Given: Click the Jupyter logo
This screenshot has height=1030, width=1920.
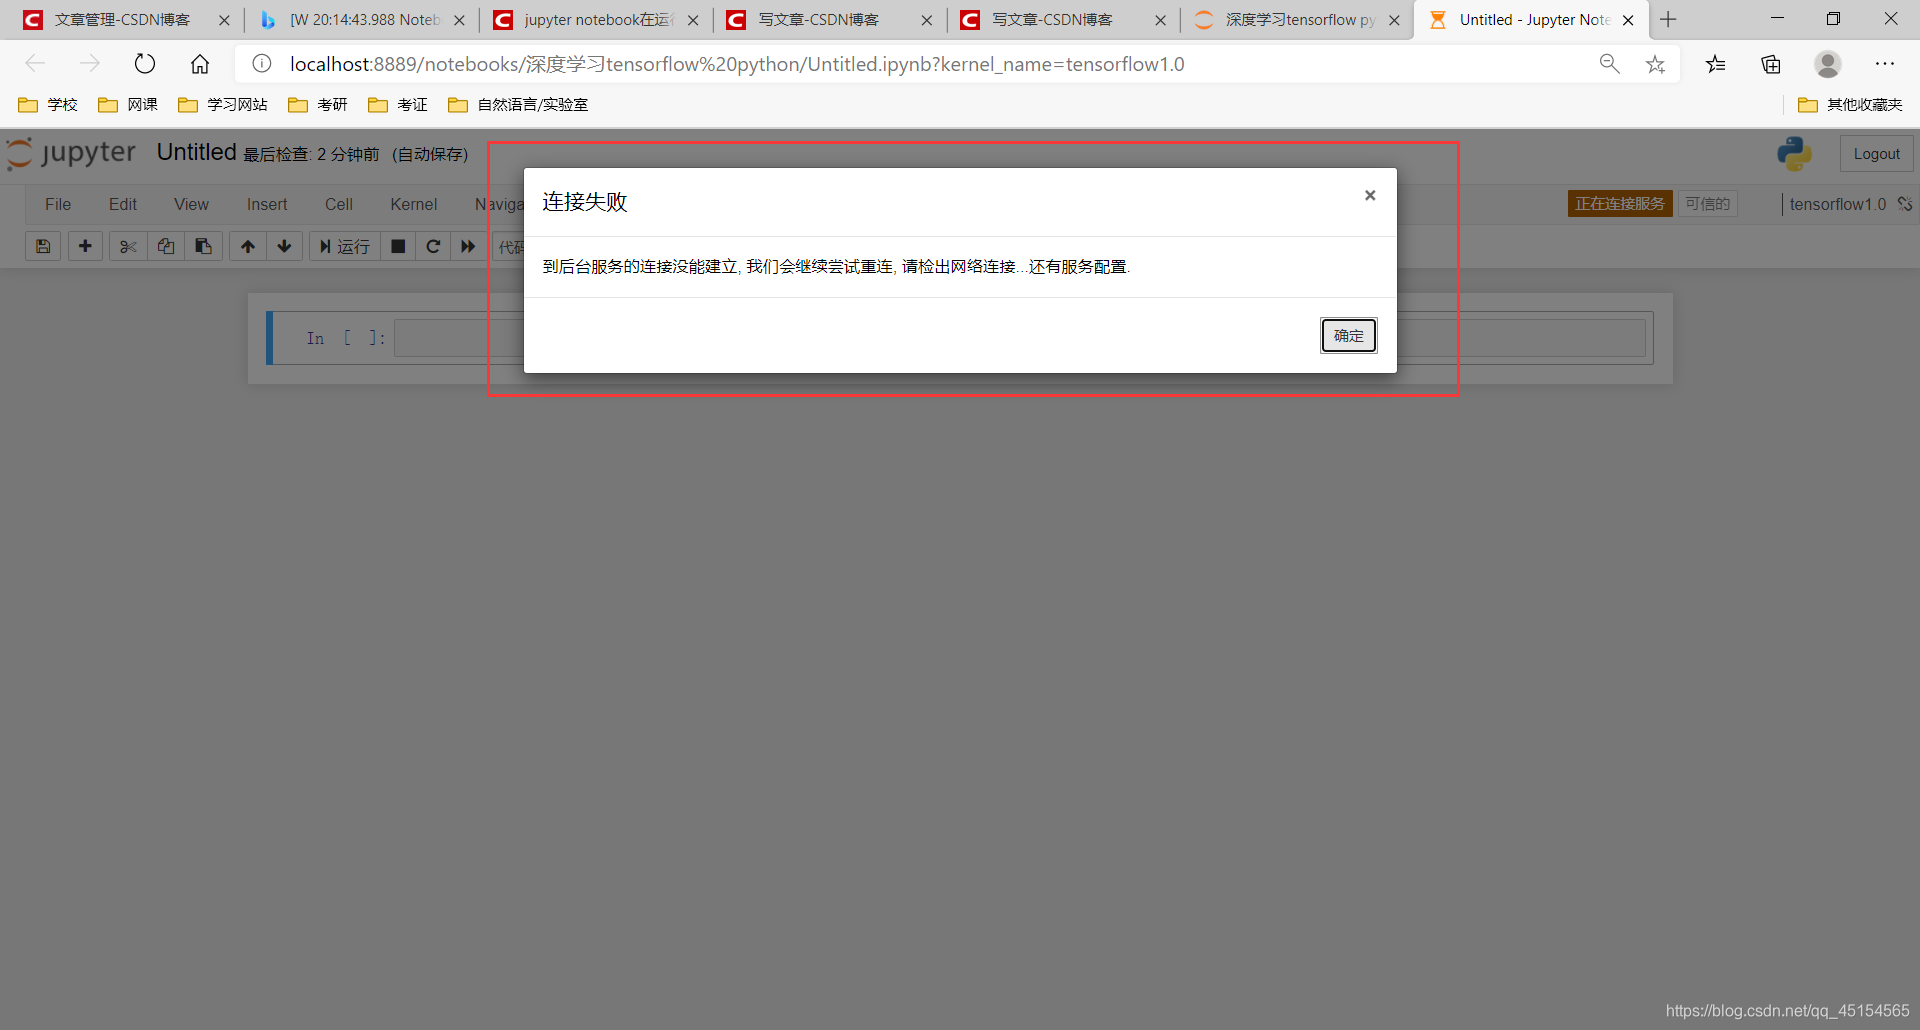Looking at the screenshot, I should coord(71,153).
